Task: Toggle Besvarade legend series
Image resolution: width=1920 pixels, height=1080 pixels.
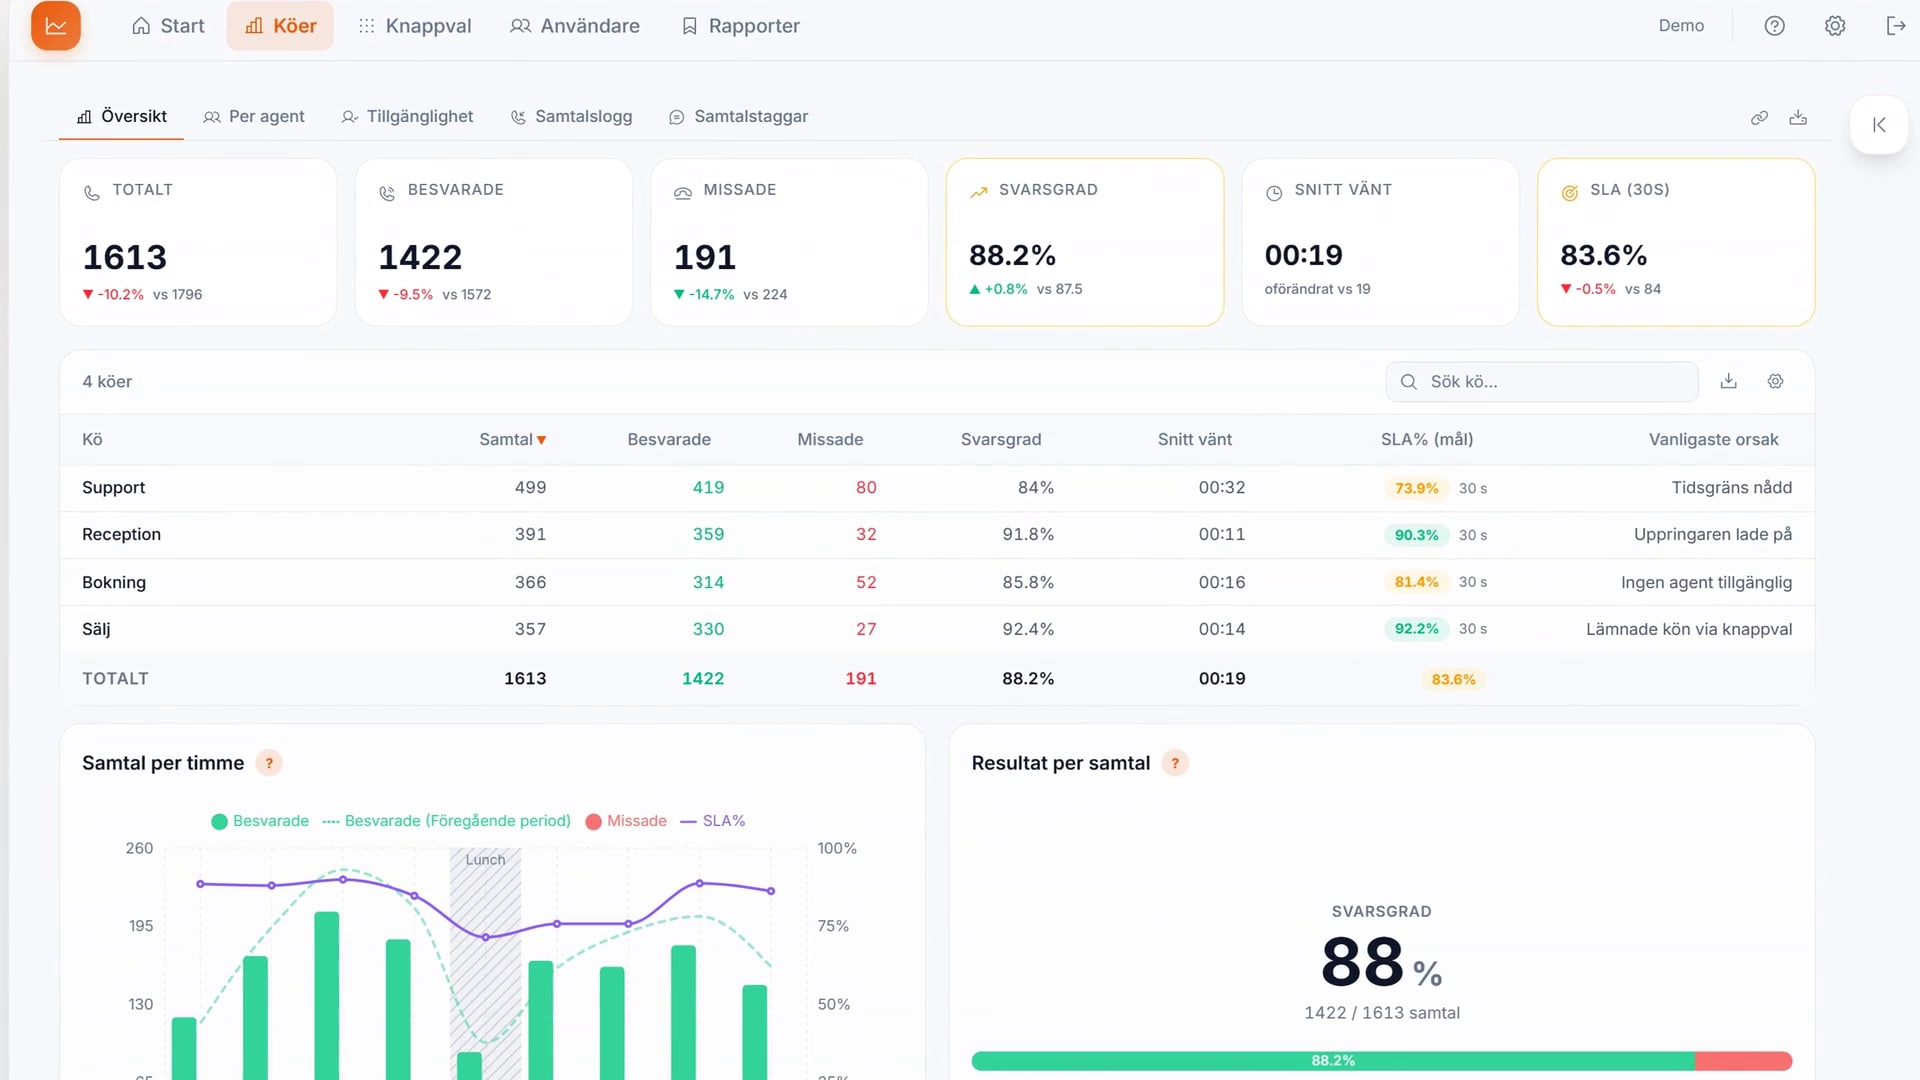Action: (260, 821)
